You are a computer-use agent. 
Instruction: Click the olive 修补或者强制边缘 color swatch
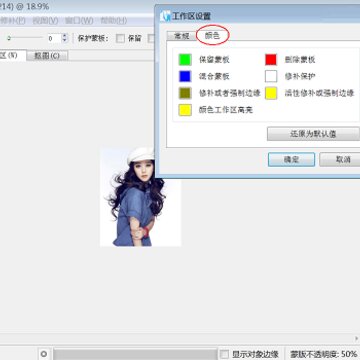click(185, 93)
